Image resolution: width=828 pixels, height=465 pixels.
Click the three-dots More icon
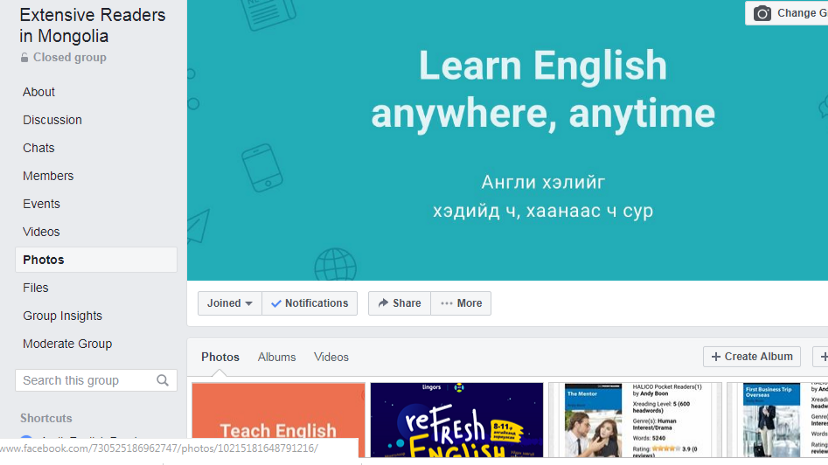(446, 303)
